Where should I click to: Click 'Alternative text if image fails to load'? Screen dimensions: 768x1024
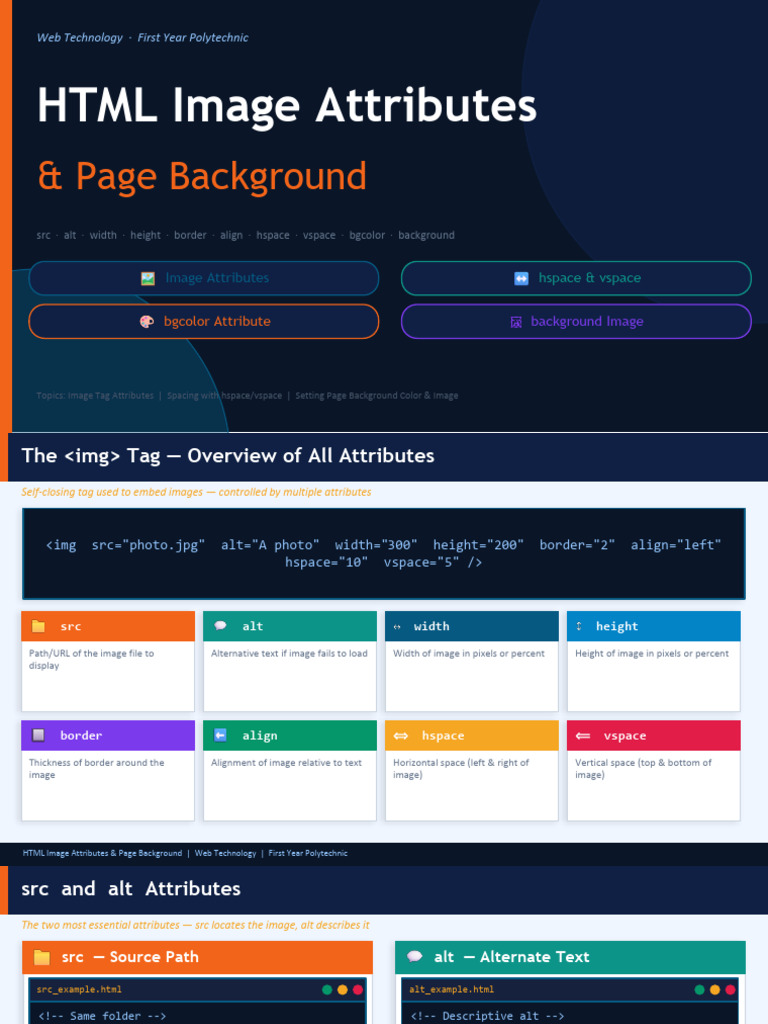click(289, 654)
